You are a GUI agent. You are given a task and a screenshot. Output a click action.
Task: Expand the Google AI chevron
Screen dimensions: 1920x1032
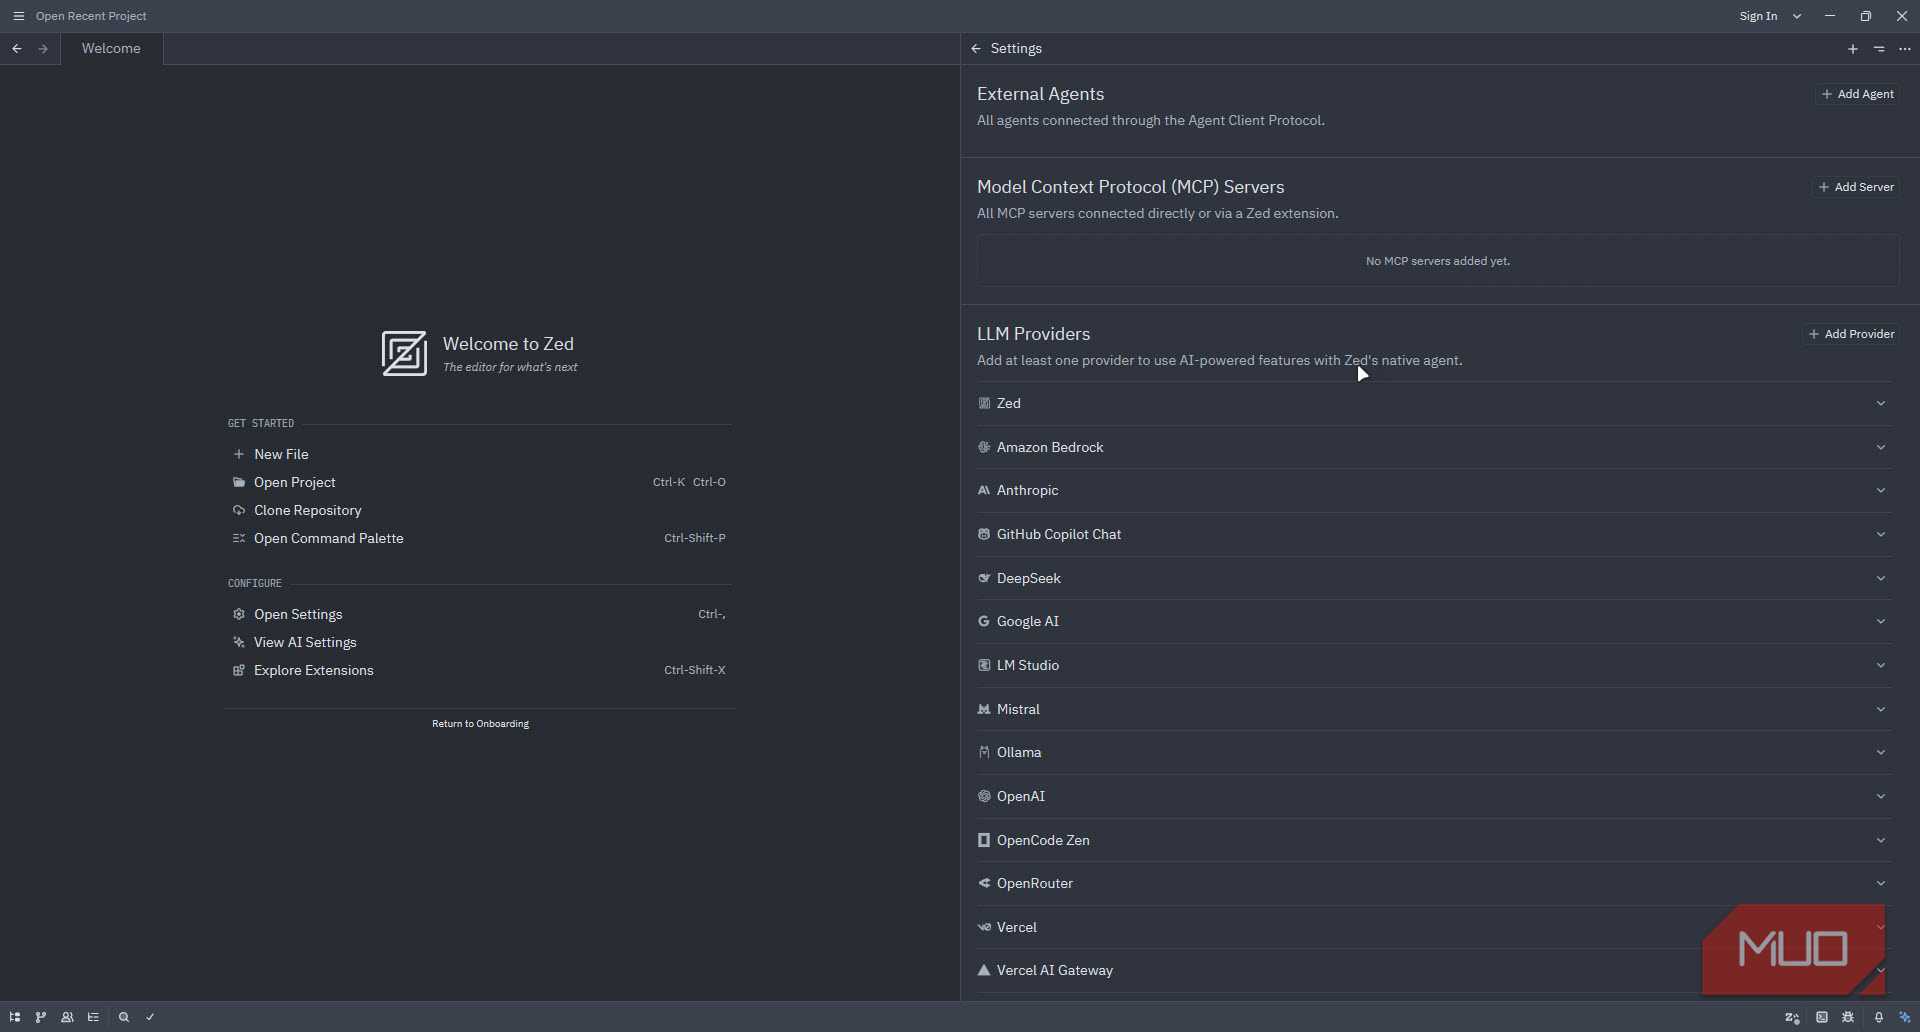1881,622
